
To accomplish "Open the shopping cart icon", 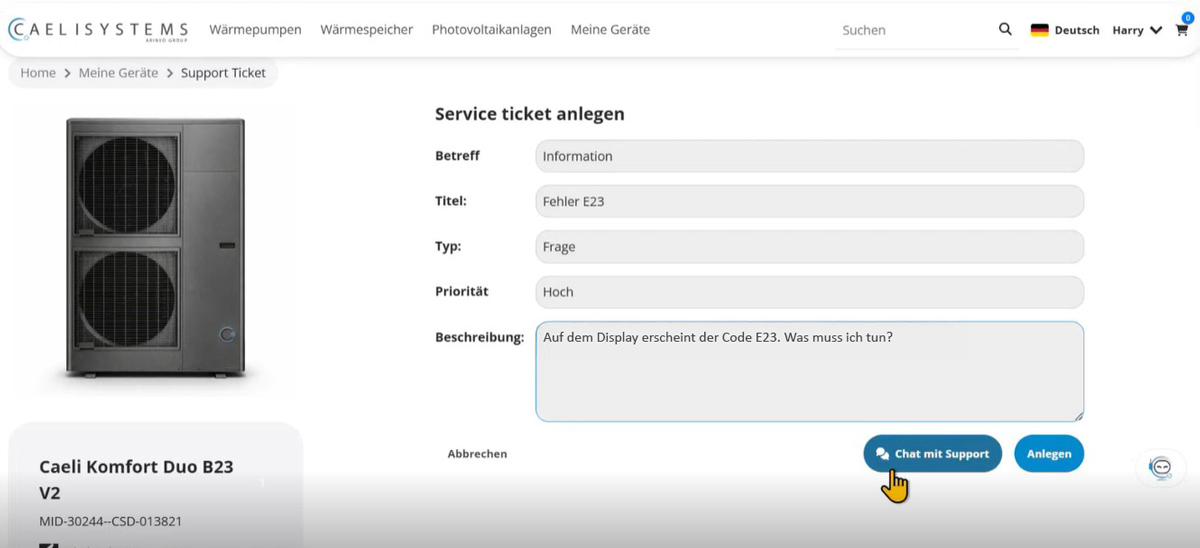I will tap(1180, 29).
